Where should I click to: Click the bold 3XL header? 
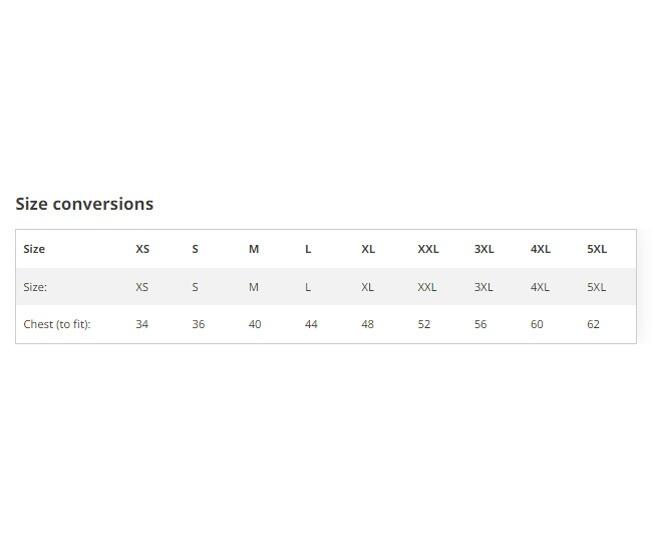click(484, 249)
